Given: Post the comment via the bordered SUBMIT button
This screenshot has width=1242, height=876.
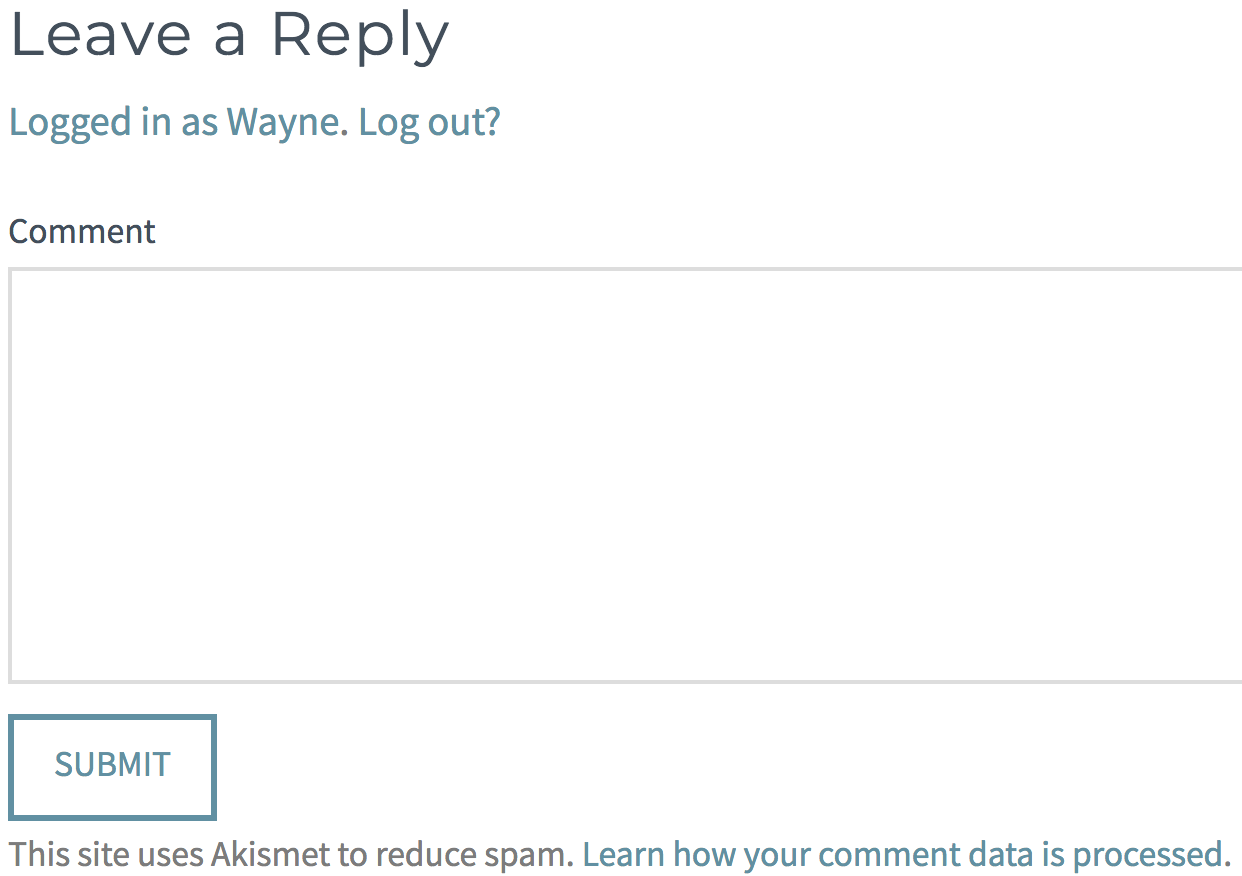Looking at the screenshot, I should coord(112,766).
